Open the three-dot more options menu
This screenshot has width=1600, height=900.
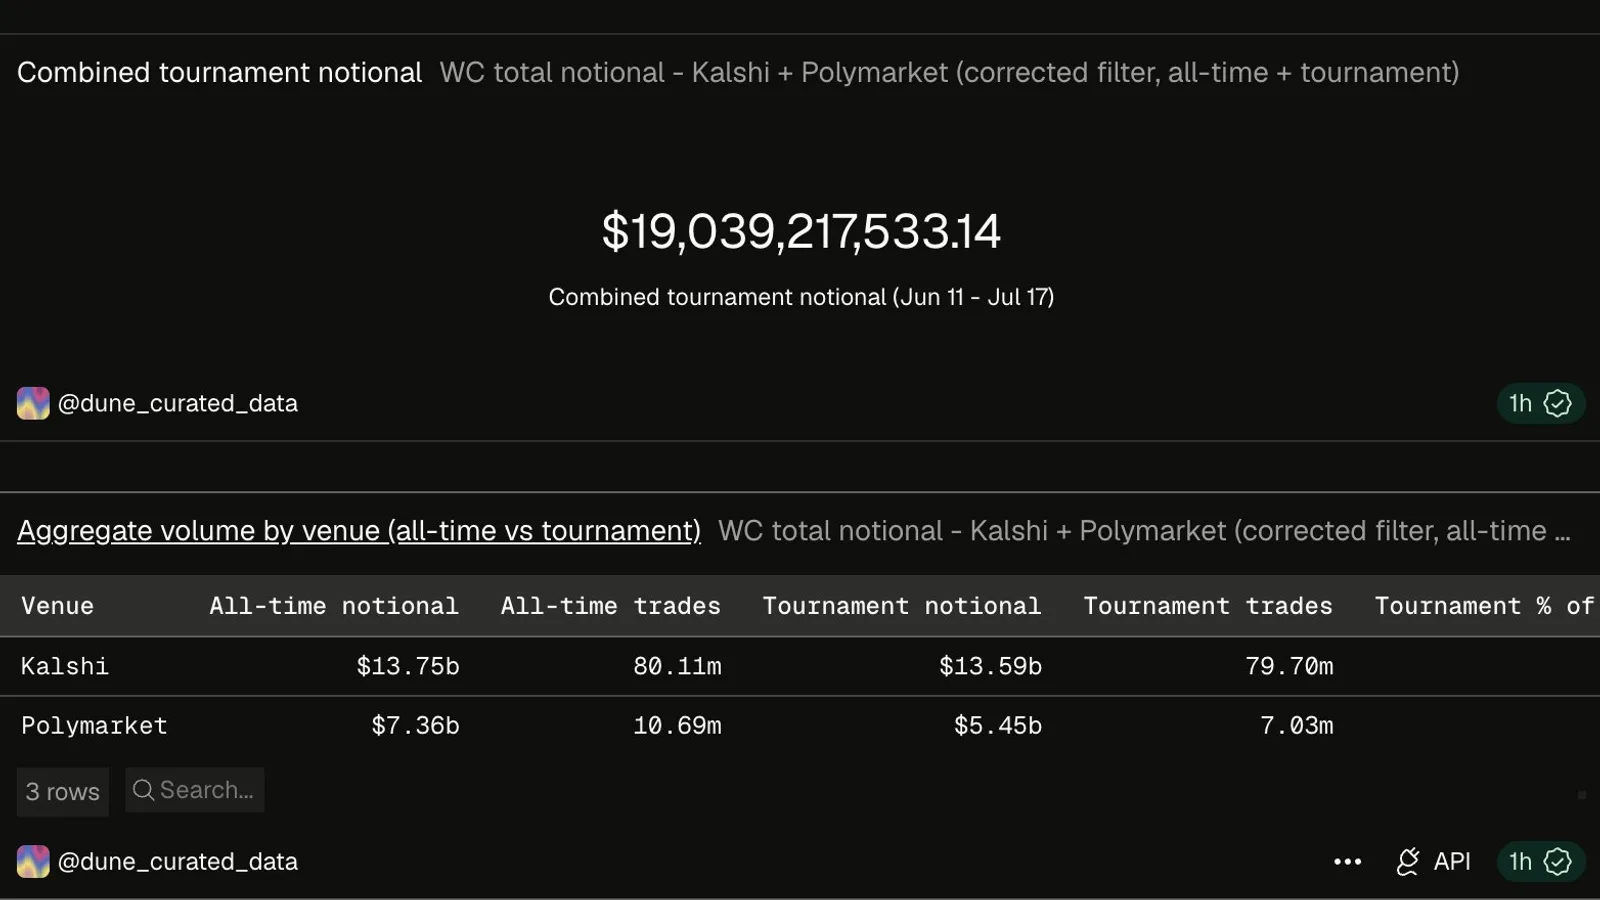coord(1347,861)
